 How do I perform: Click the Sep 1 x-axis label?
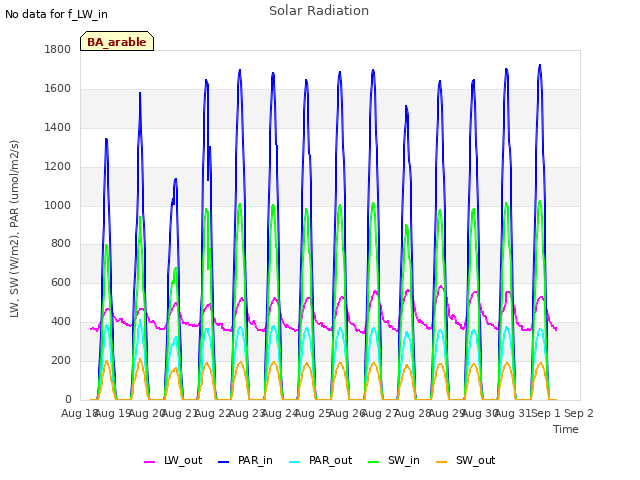[x=546, y=413]
